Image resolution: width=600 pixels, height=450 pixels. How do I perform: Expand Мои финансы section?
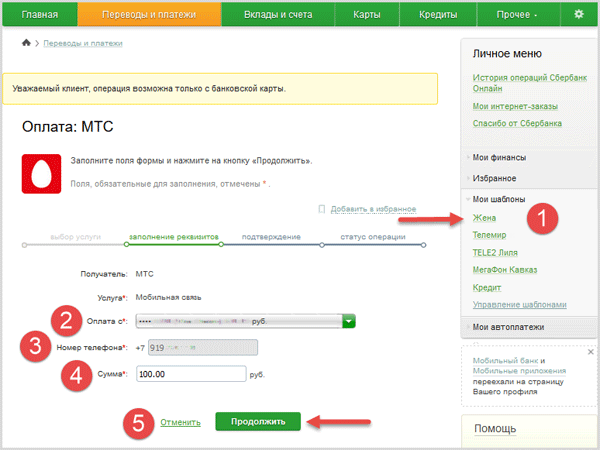click(499, 158)
